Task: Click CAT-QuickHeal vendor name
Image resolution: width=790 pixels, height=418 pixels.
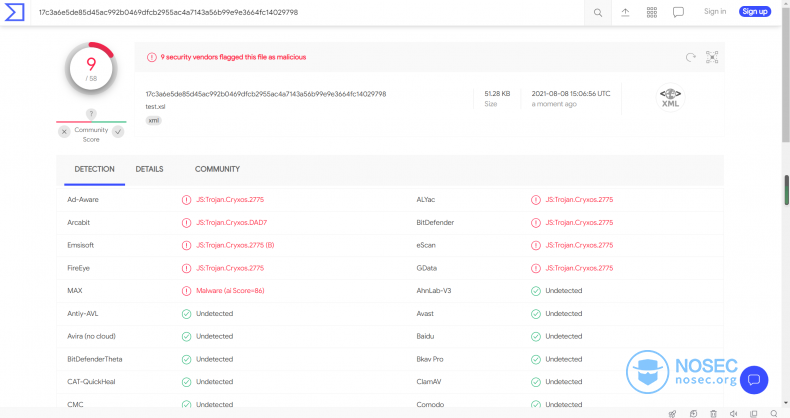Action: [x=91, y=382]
